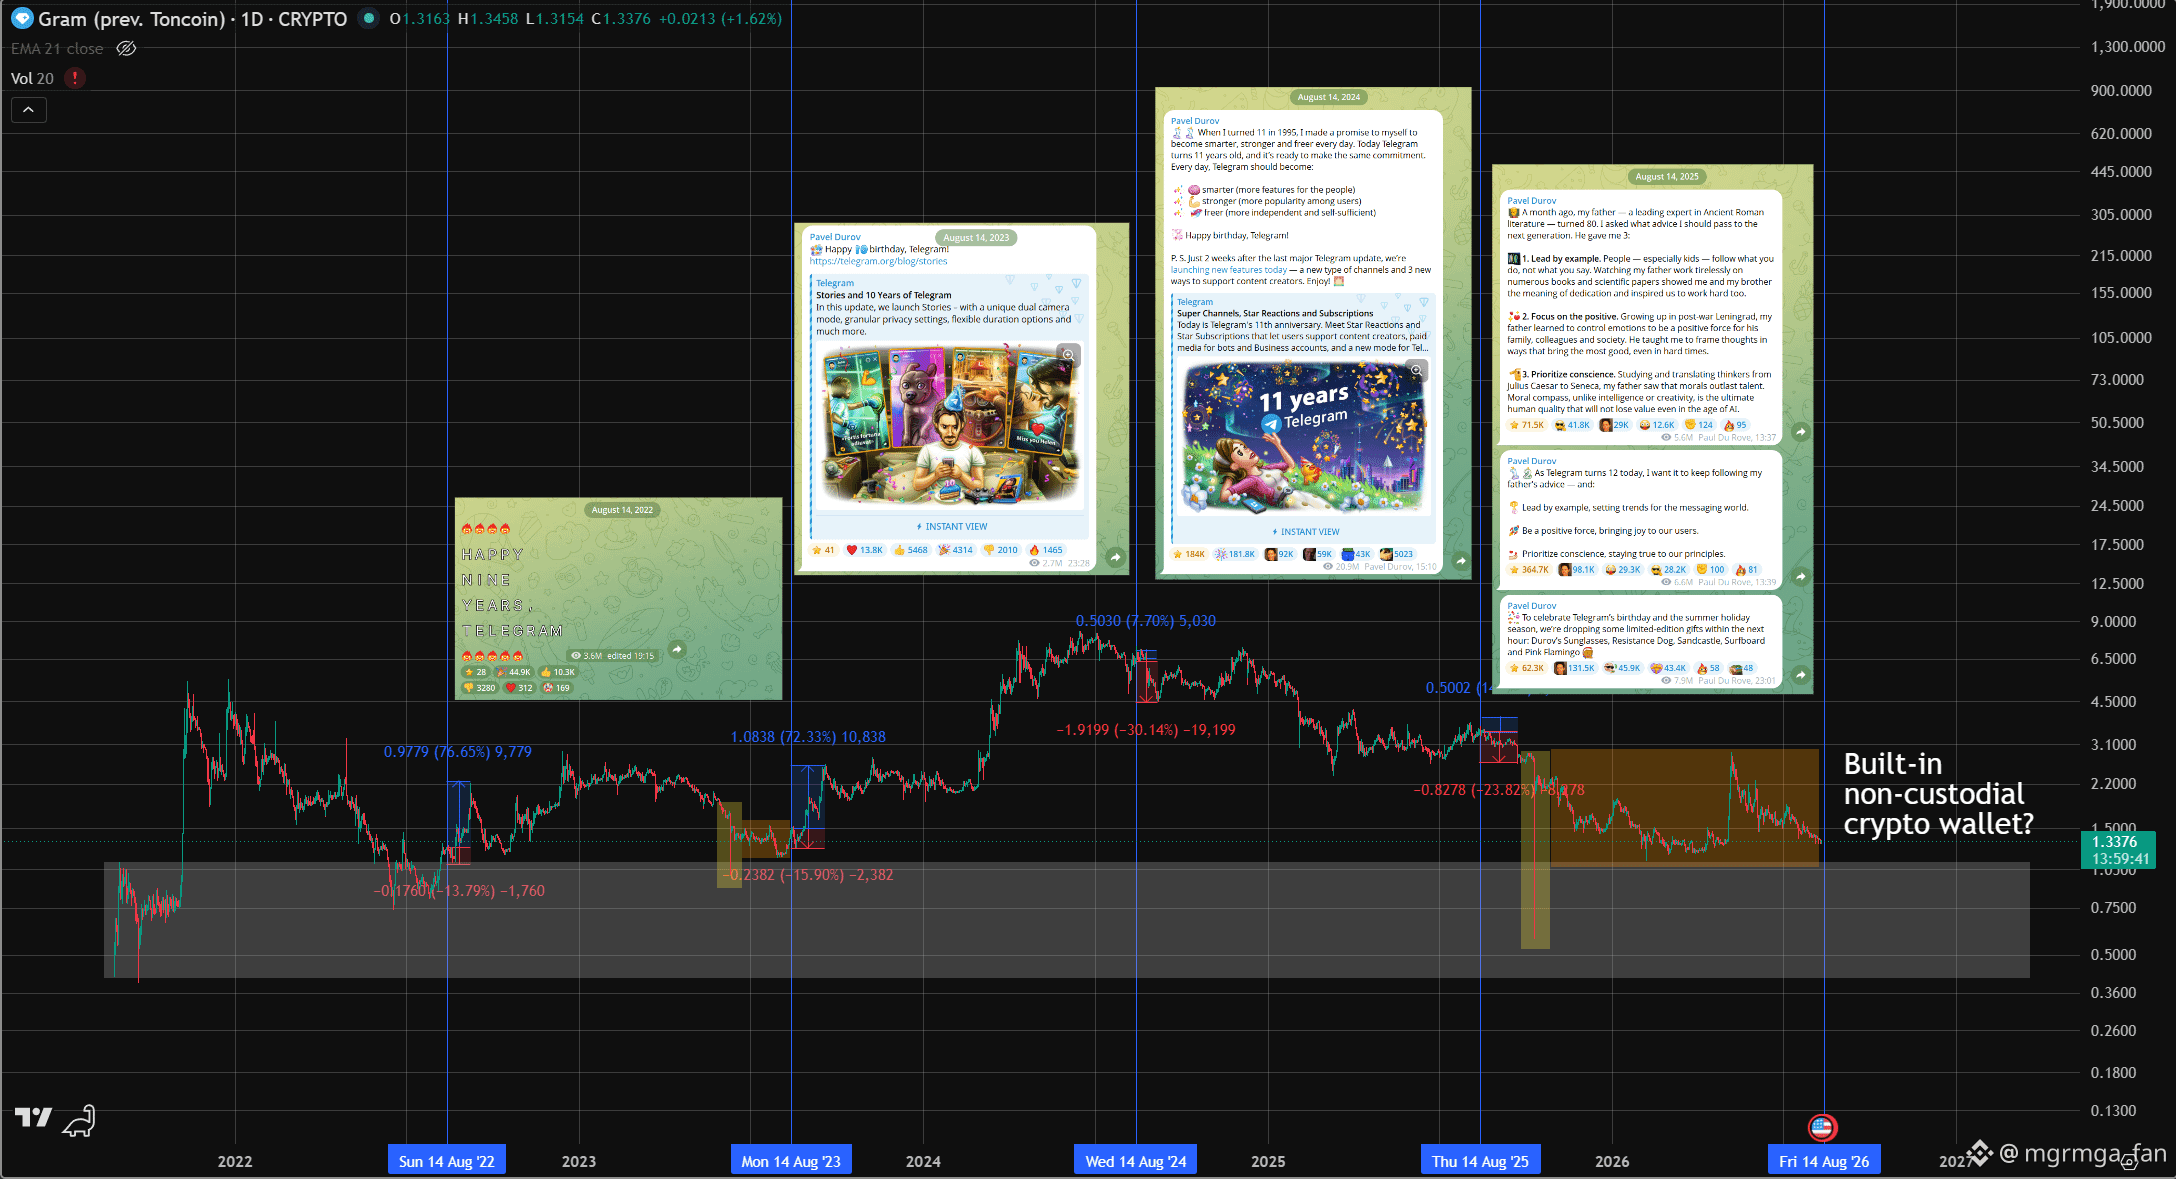Open the red error icon beside Vol 20
This screenshot has height=1179, width=2176.
[x=75, y=78]
